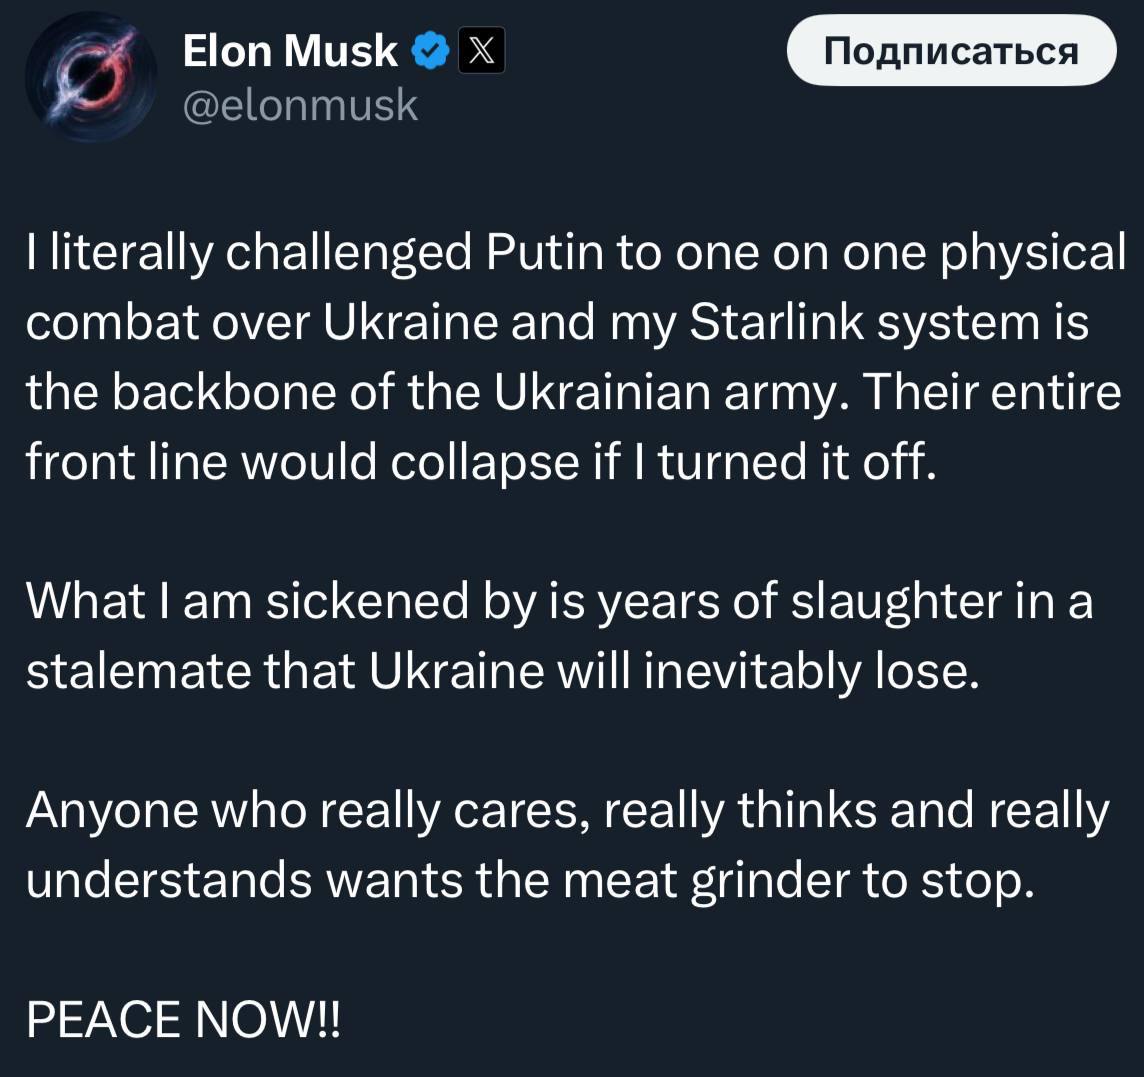Click the @elonmusk handle
Image resolution: width=1144 pixels, height=1077 pixels.
(301, 104)
